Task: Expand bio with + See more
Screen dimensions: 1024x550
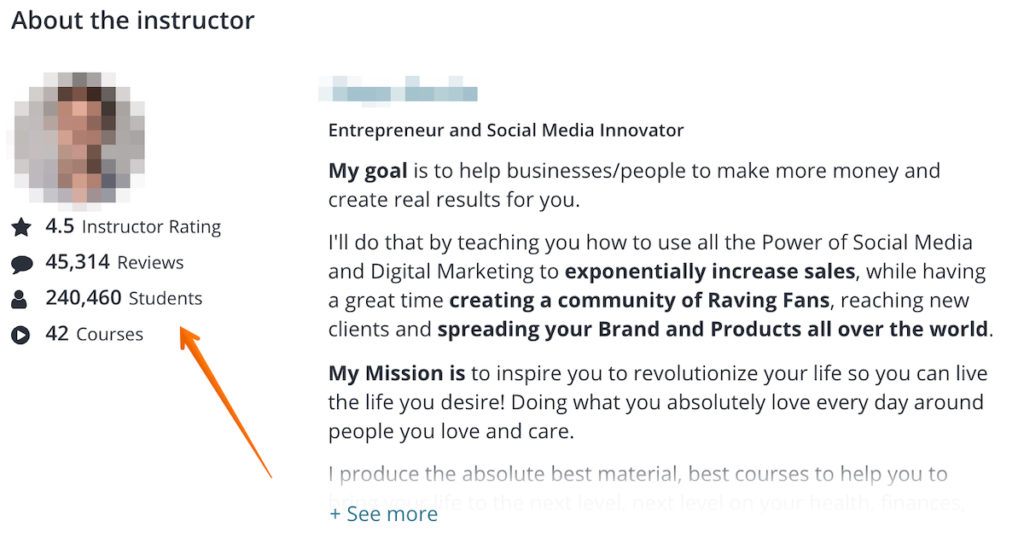Action: (x=383, y=514)
